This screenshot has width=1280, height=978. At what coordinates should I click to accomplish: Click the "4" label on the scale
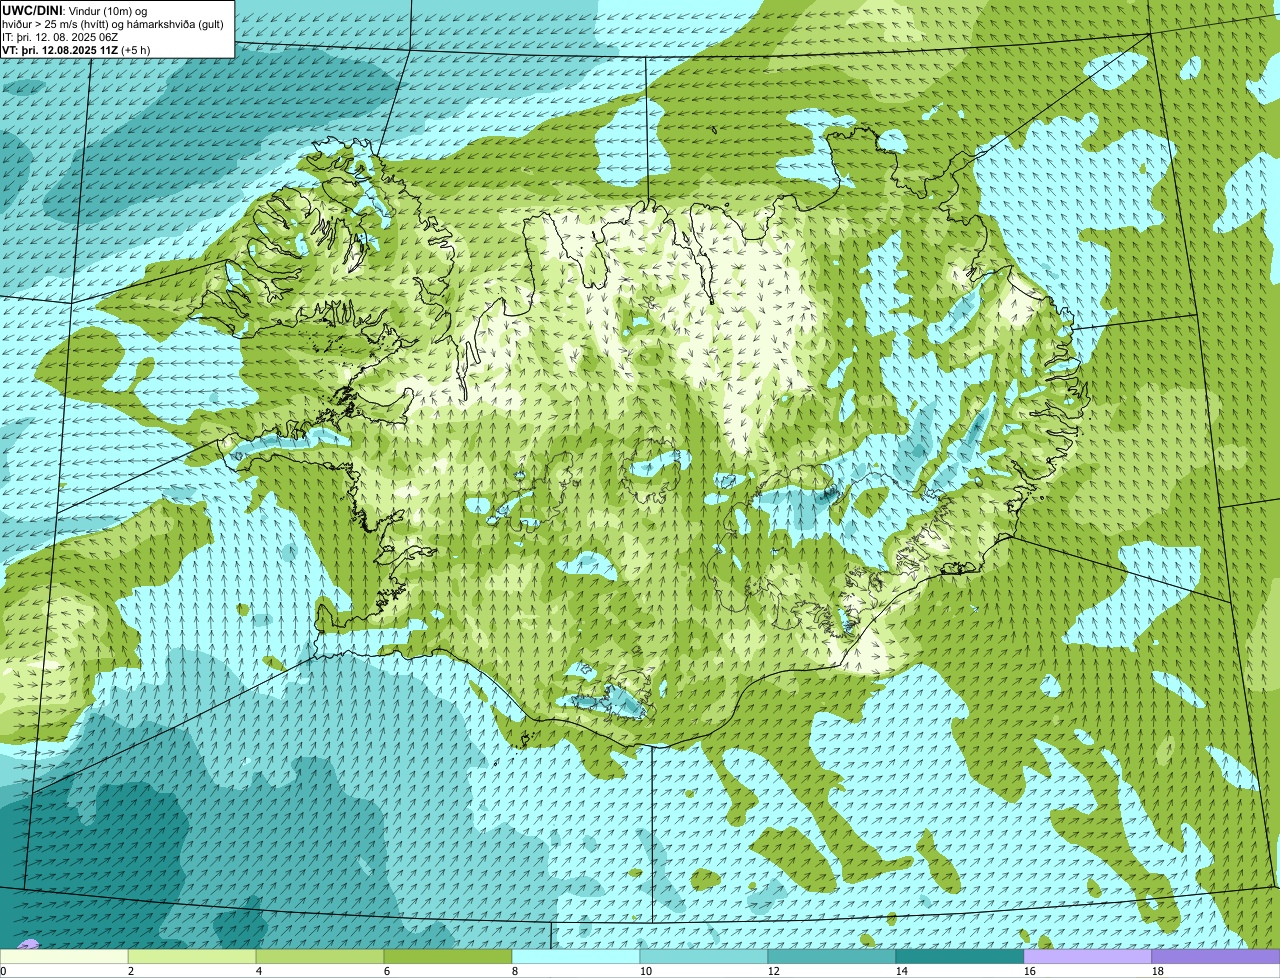(x=259, y=971)
